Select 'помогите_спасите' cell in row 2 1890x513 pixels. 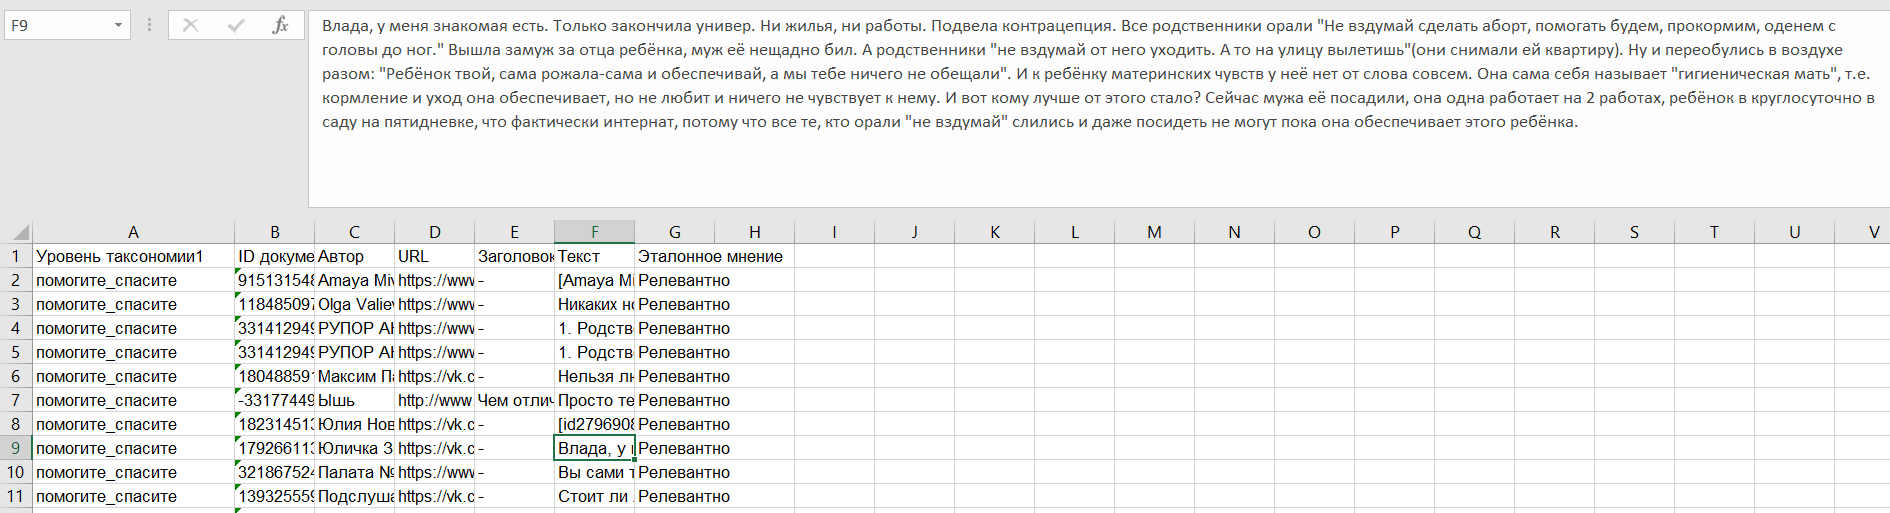[134, 280]
